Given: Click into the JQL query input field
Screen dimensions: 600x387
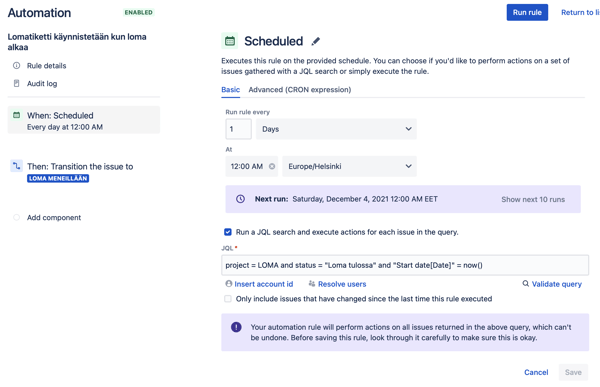Looking at the screenshot, I should click(x=405, y=265).
